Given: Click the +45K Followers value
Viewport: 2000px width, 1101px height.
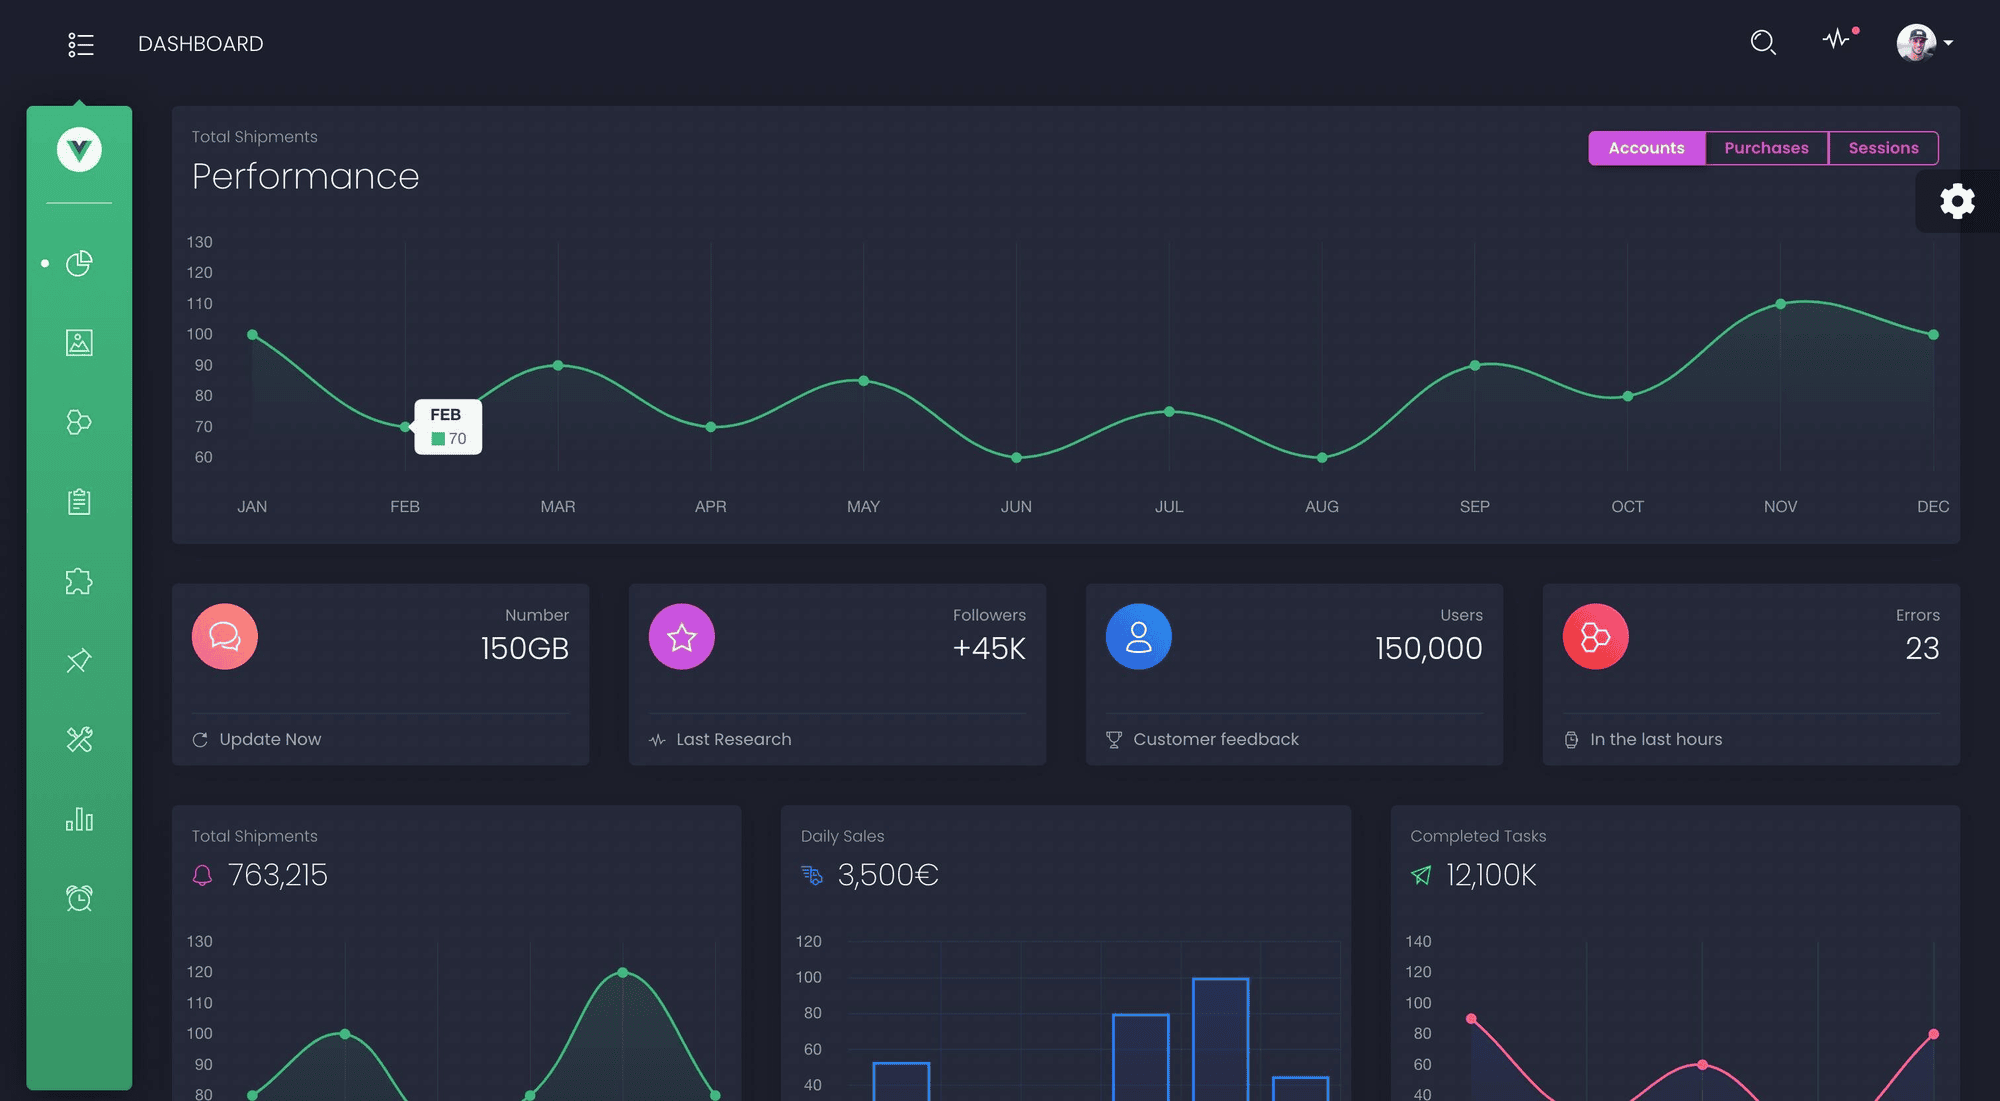Looking at the screenshot, I should pos(989,649).
